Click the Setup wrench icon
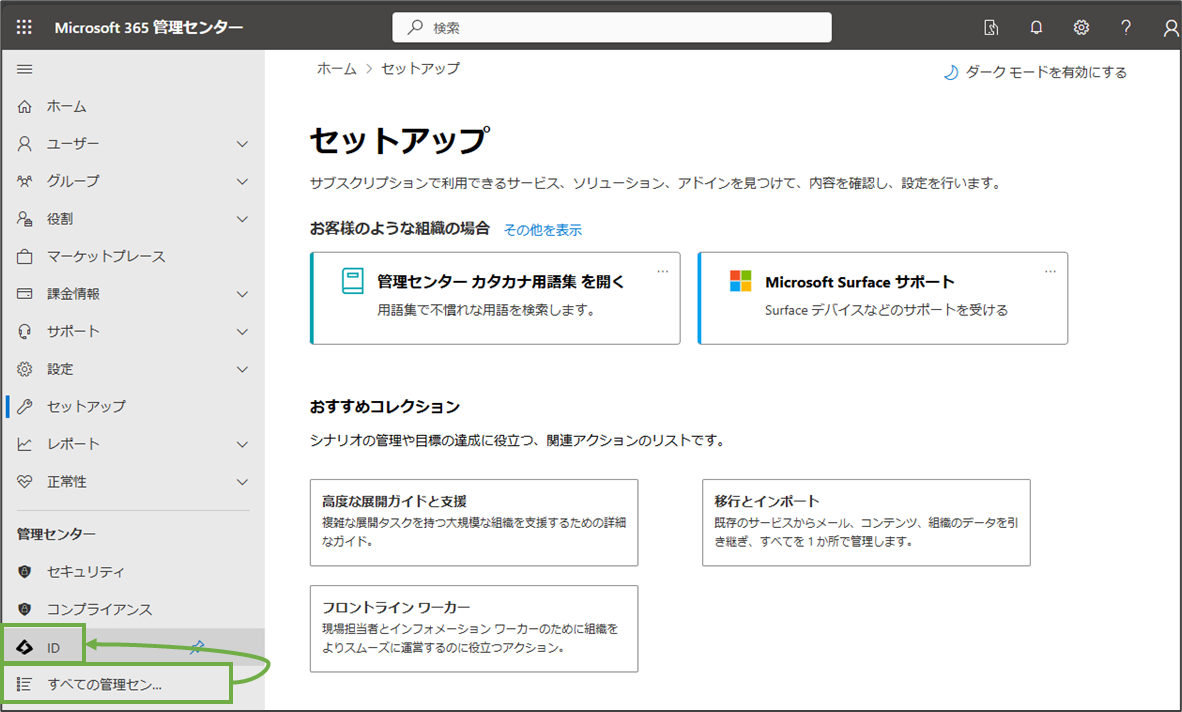Screen dimensions: 1182x712 25,406
